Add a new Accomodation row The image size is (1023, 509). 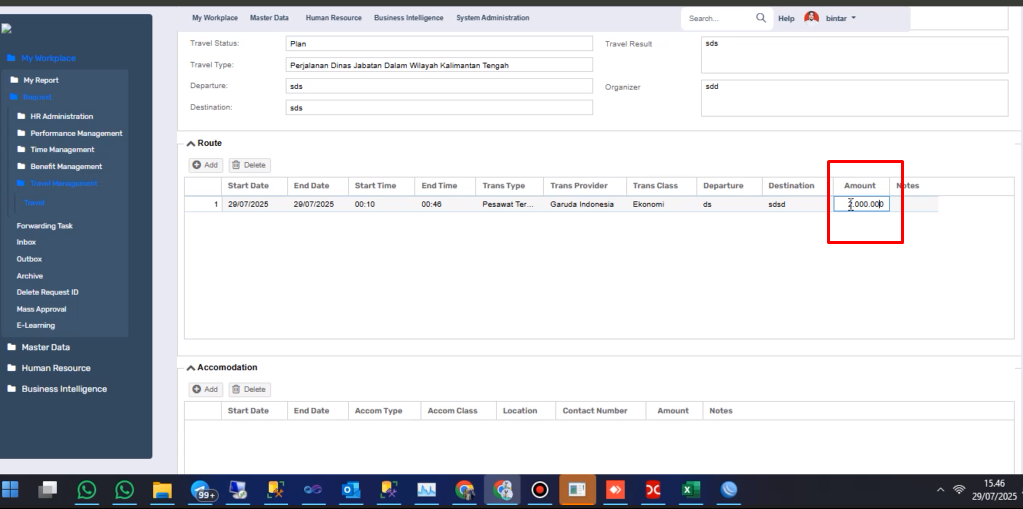point(206,390)
